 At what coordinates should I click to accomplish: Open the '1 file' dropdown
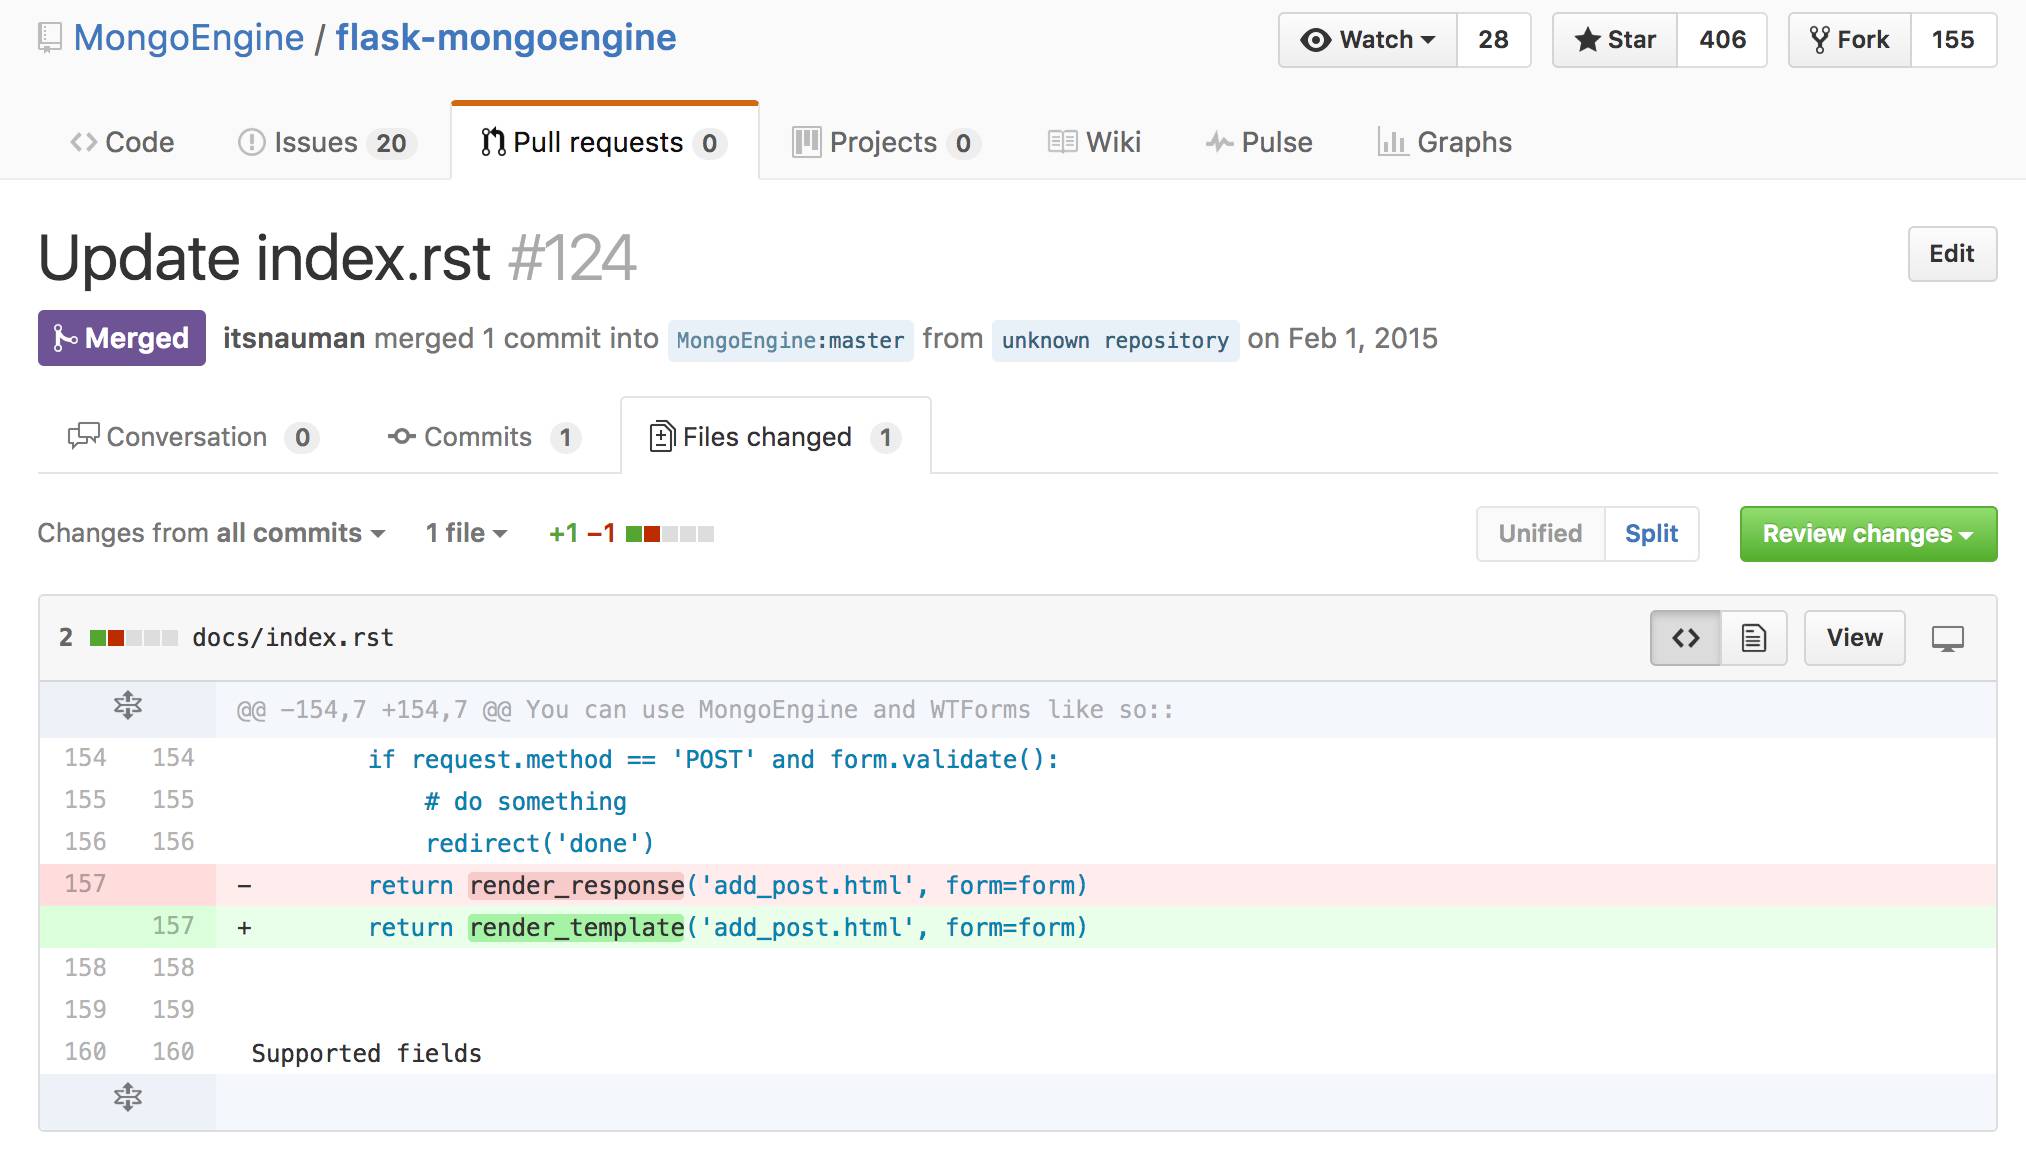pos(466,534)
